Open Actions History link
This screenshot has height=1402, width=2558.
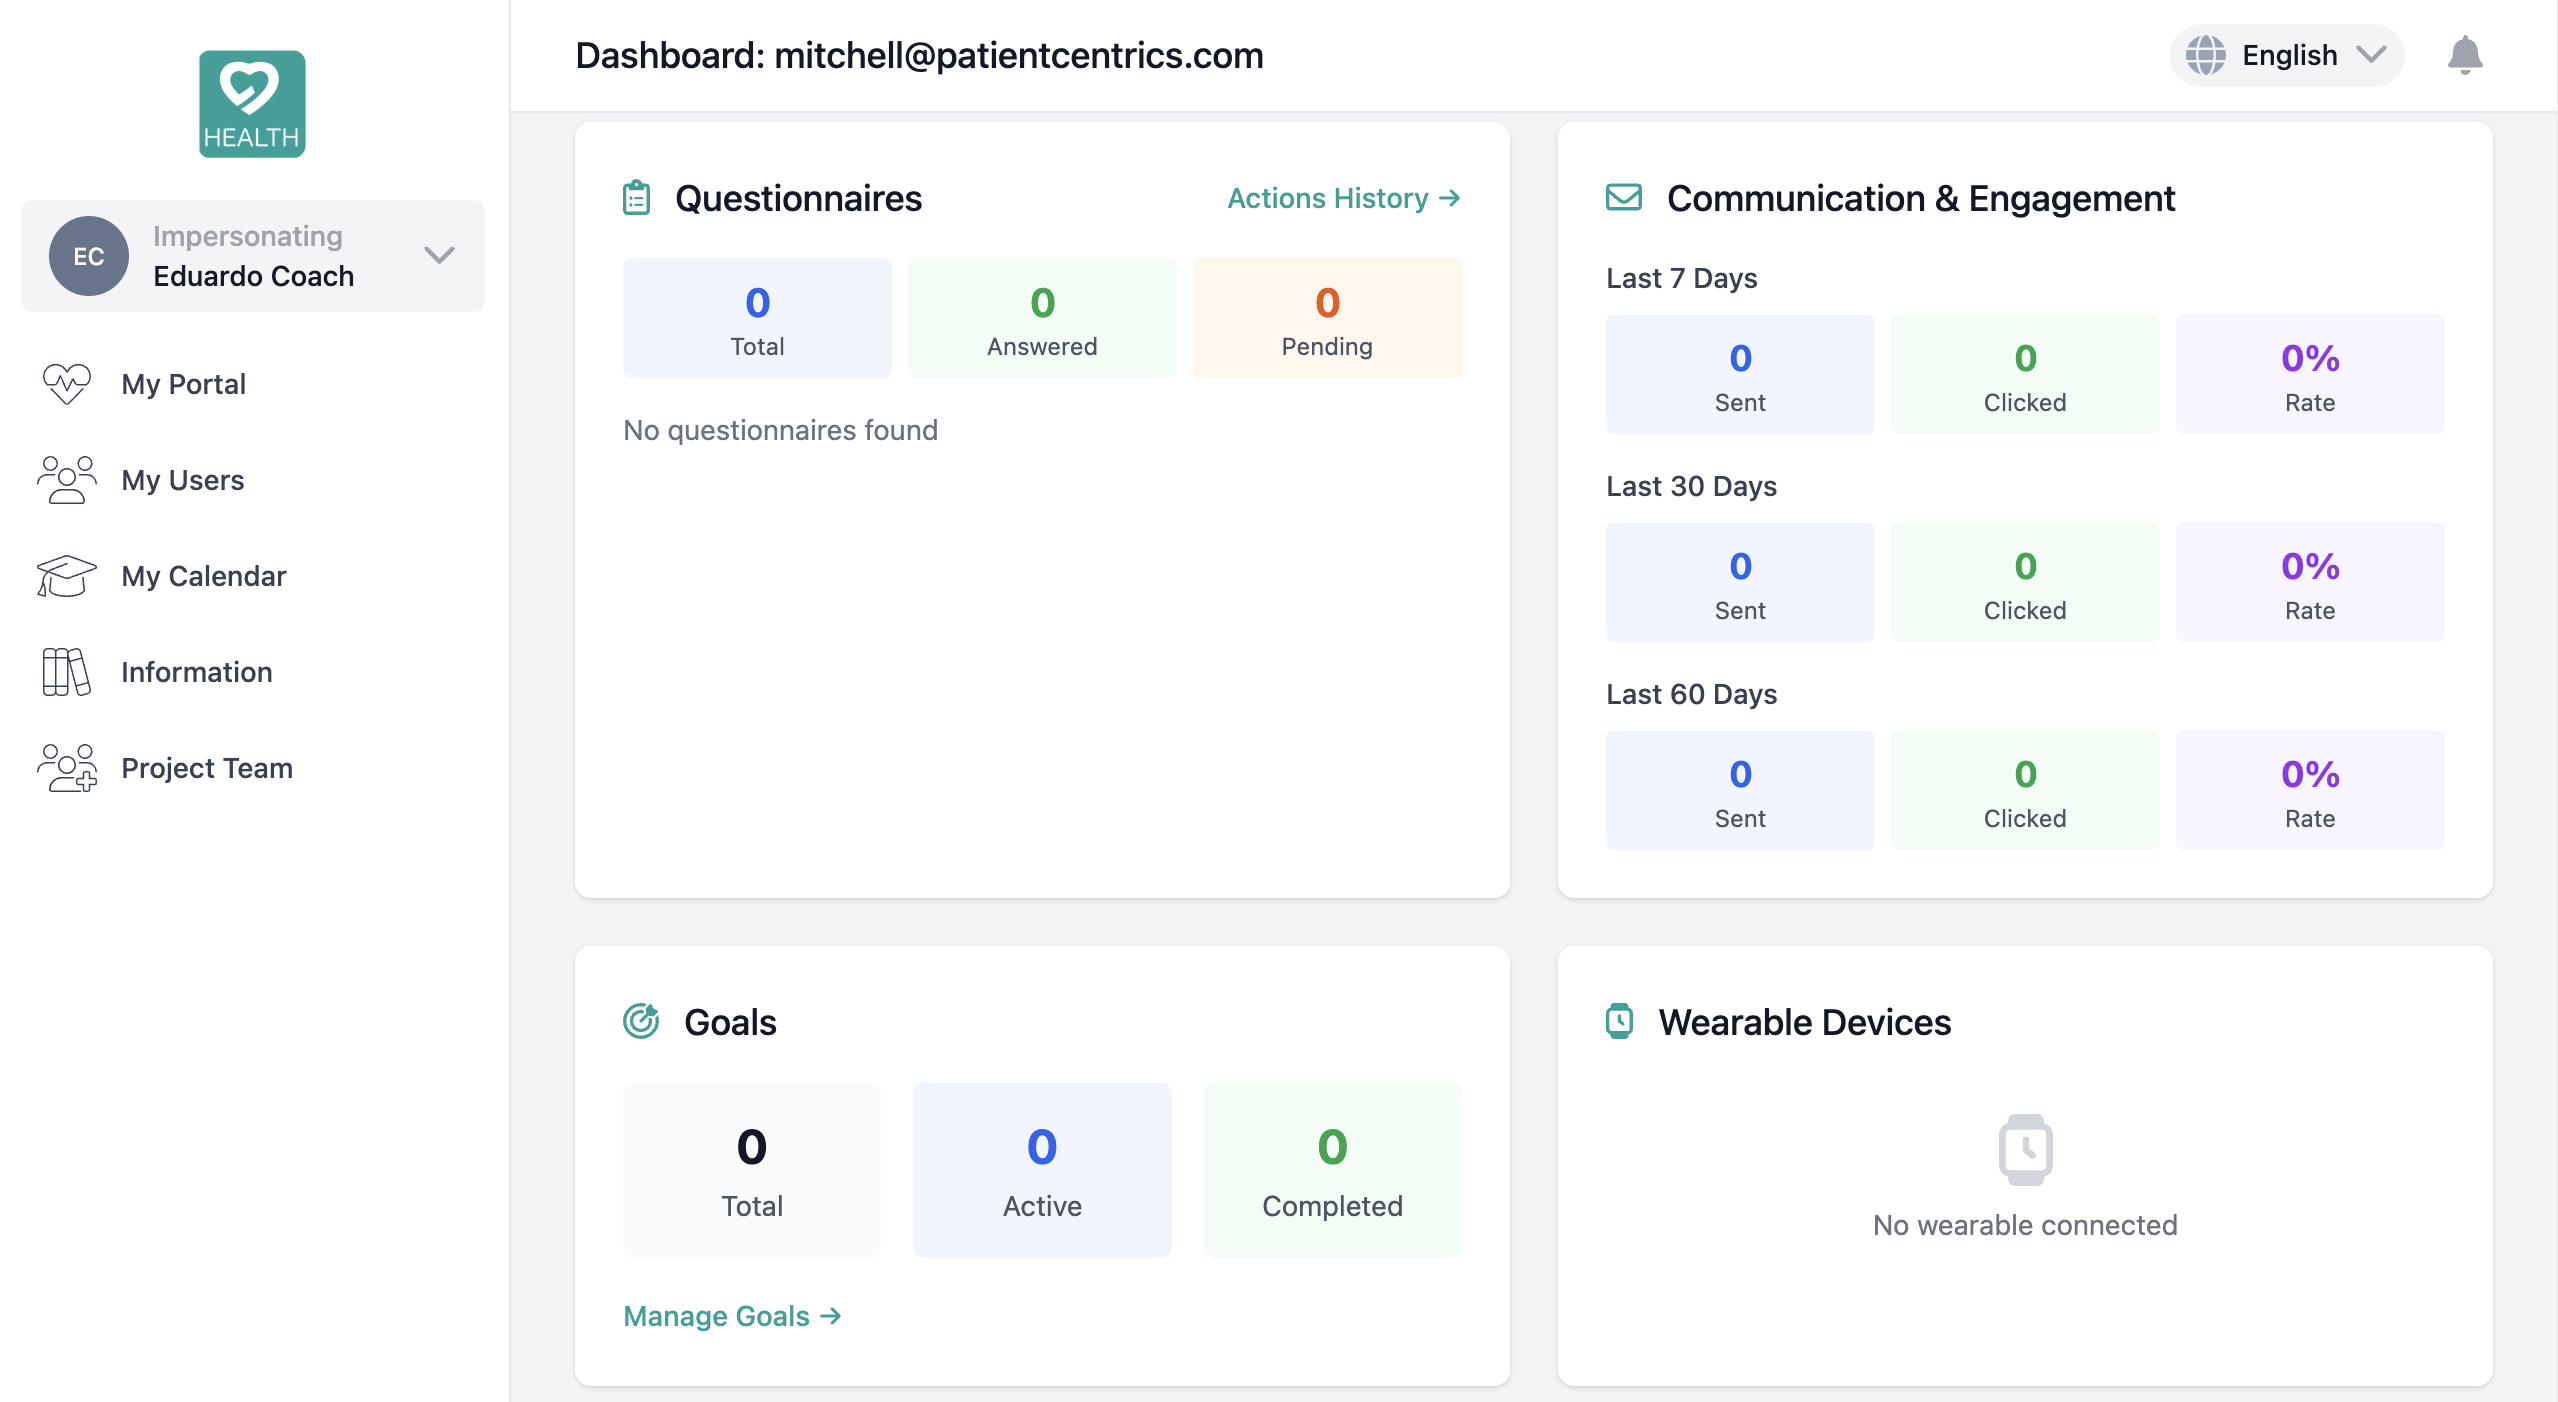pyautogui.click(x=1341, y=198)
